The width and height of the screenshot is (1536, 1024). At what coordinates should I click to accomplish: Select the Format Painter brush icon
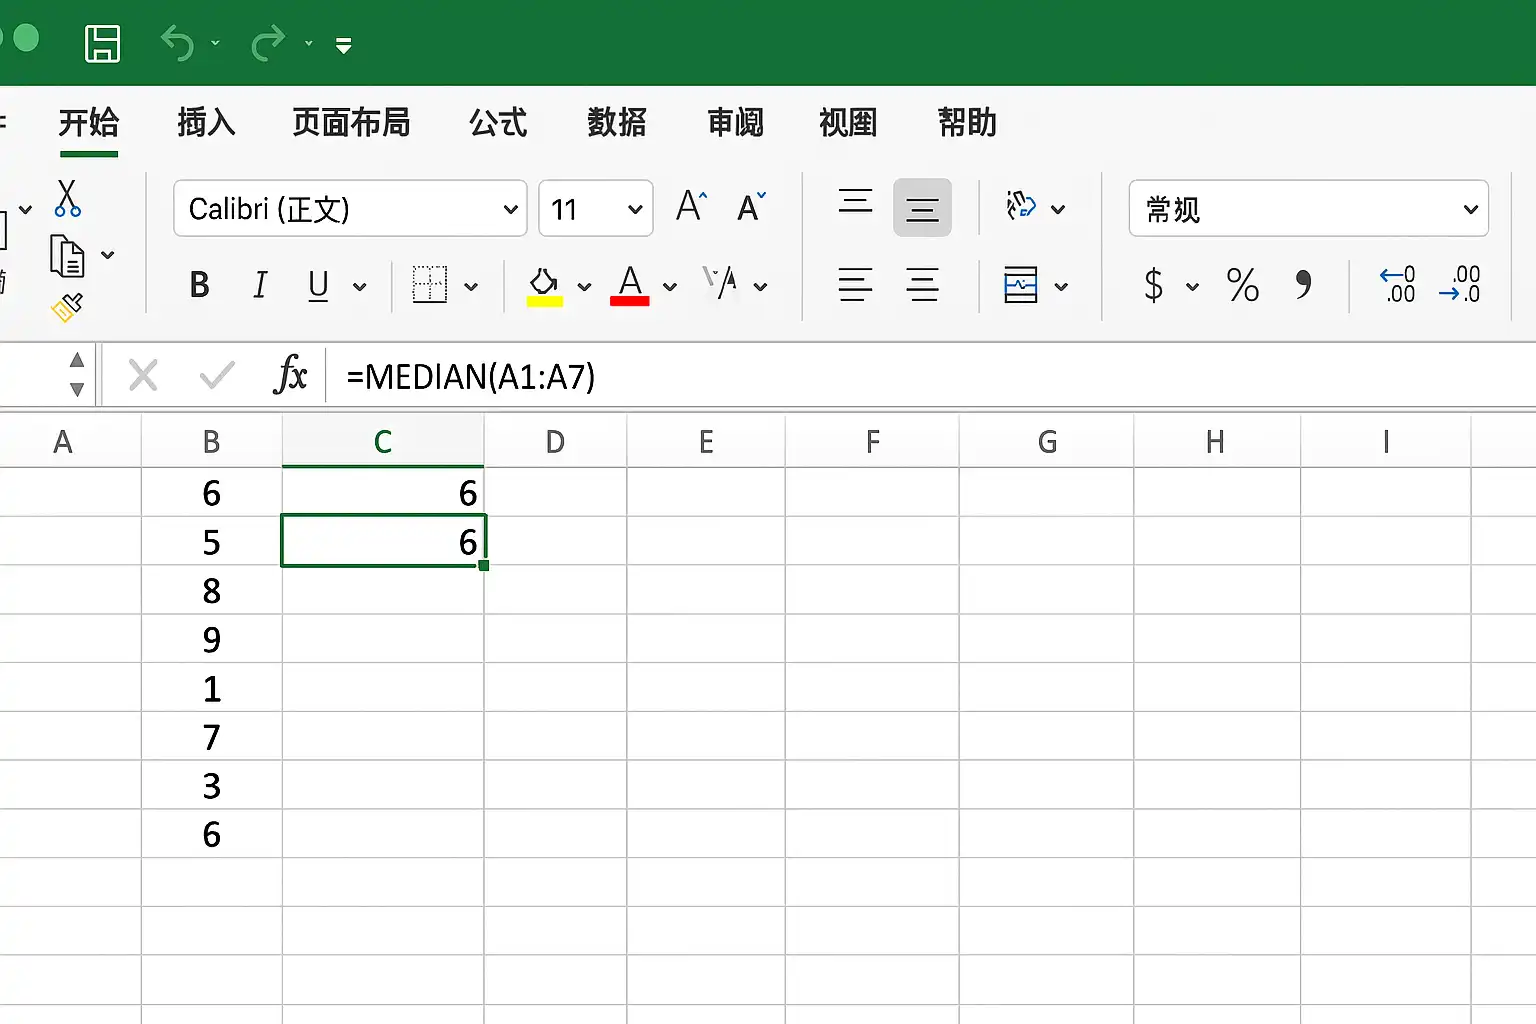click(67, 307)
